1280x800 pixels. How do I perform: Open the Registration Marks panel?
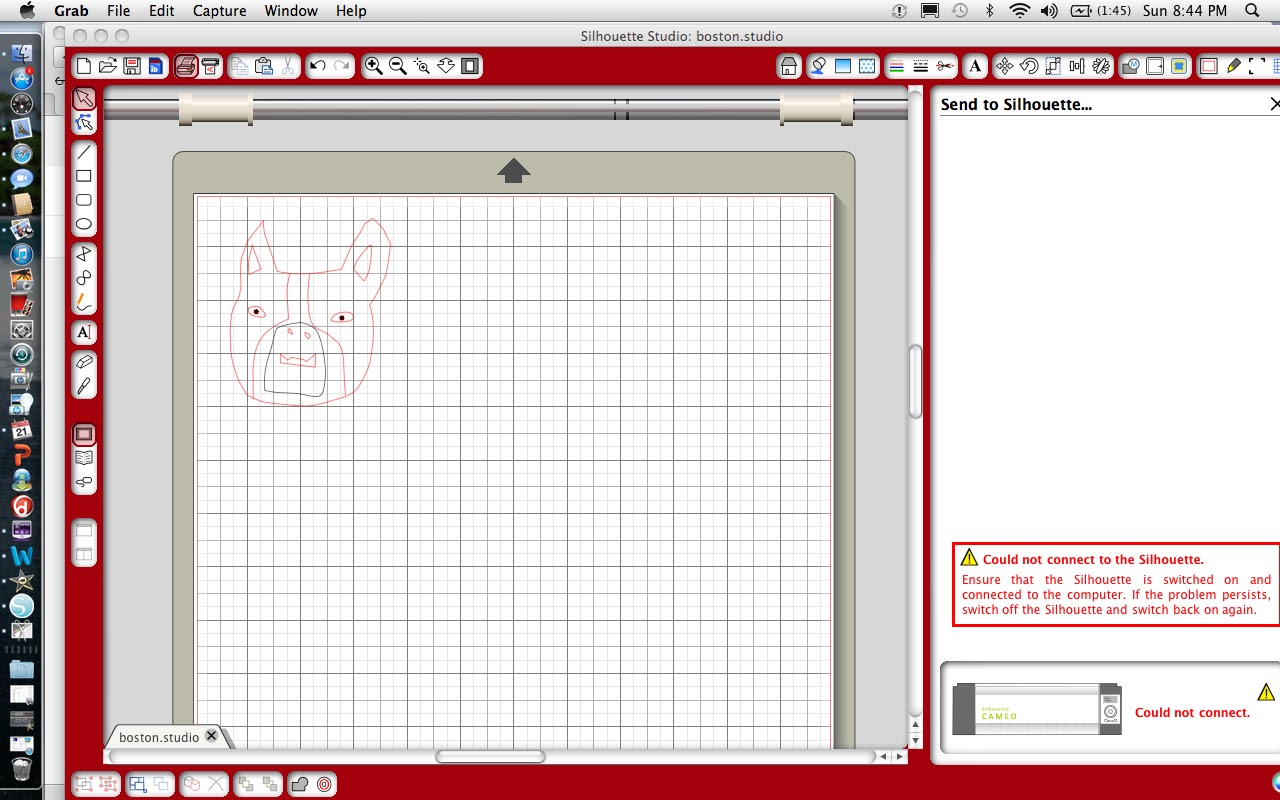[1257, 67]
